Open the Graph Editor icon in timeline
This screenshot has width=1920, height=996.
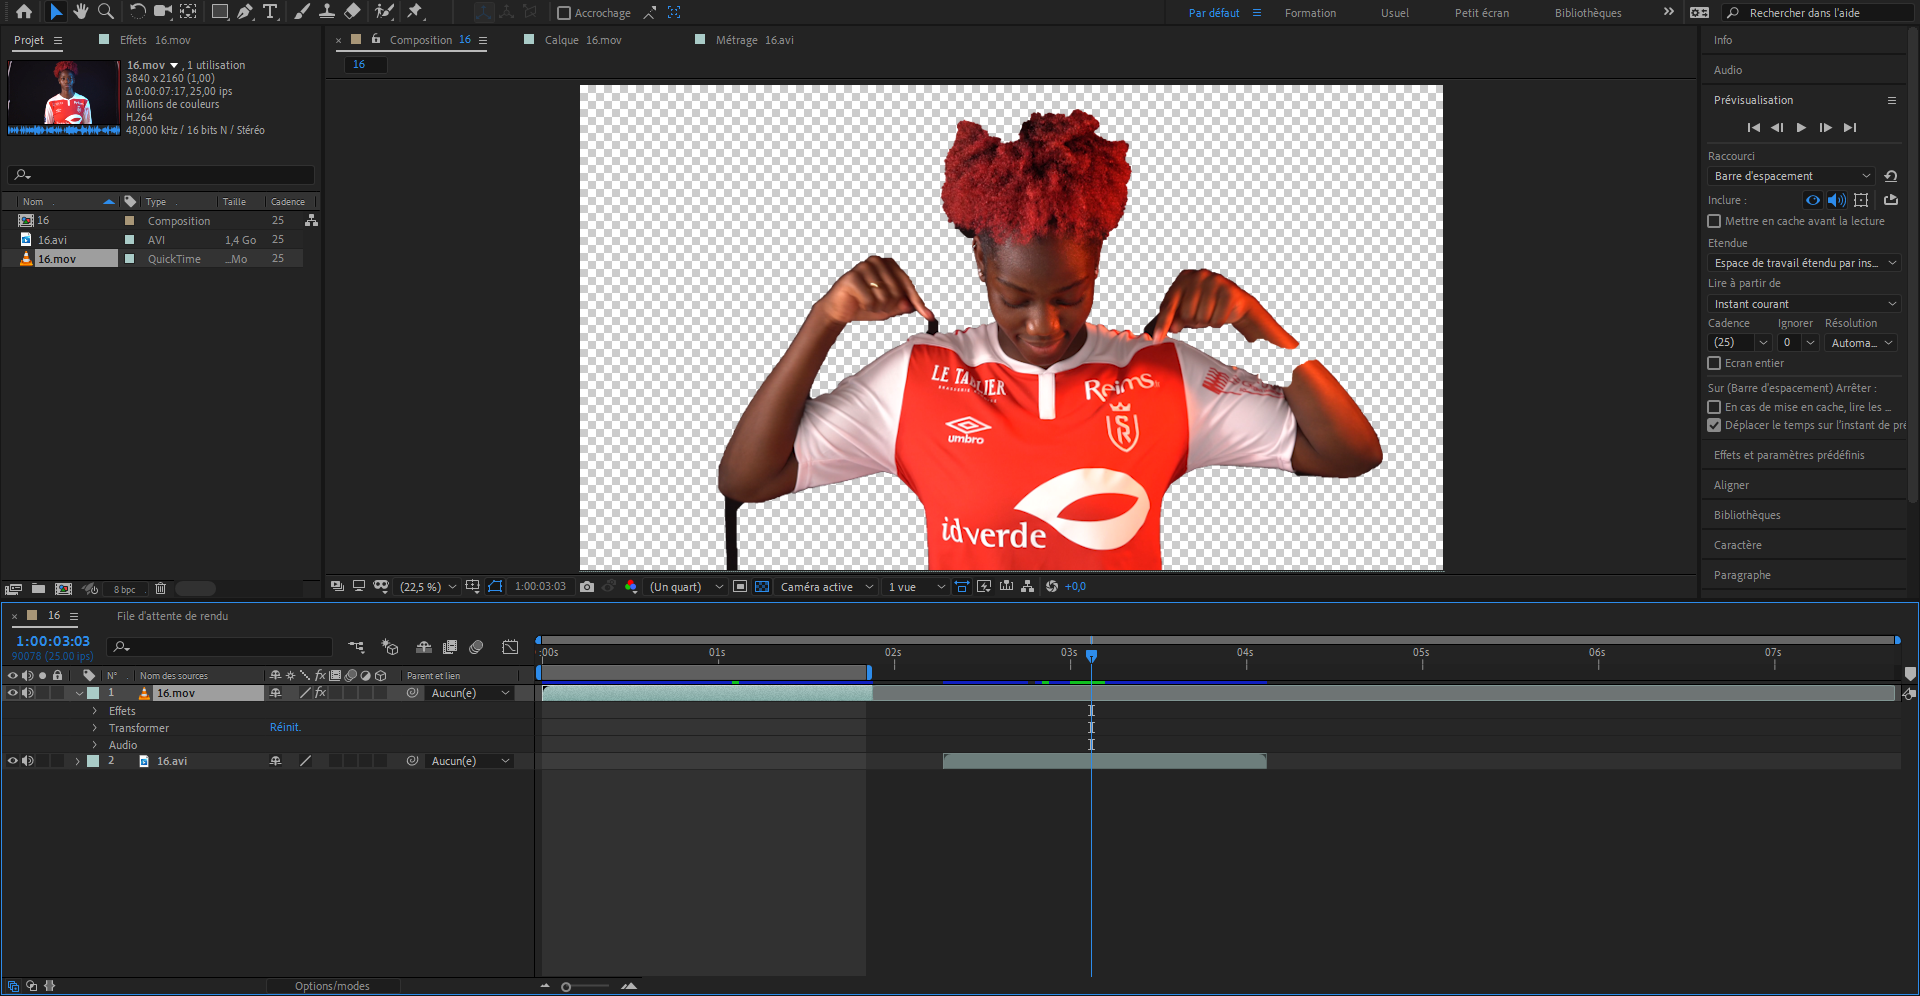[x=510, y=647]
